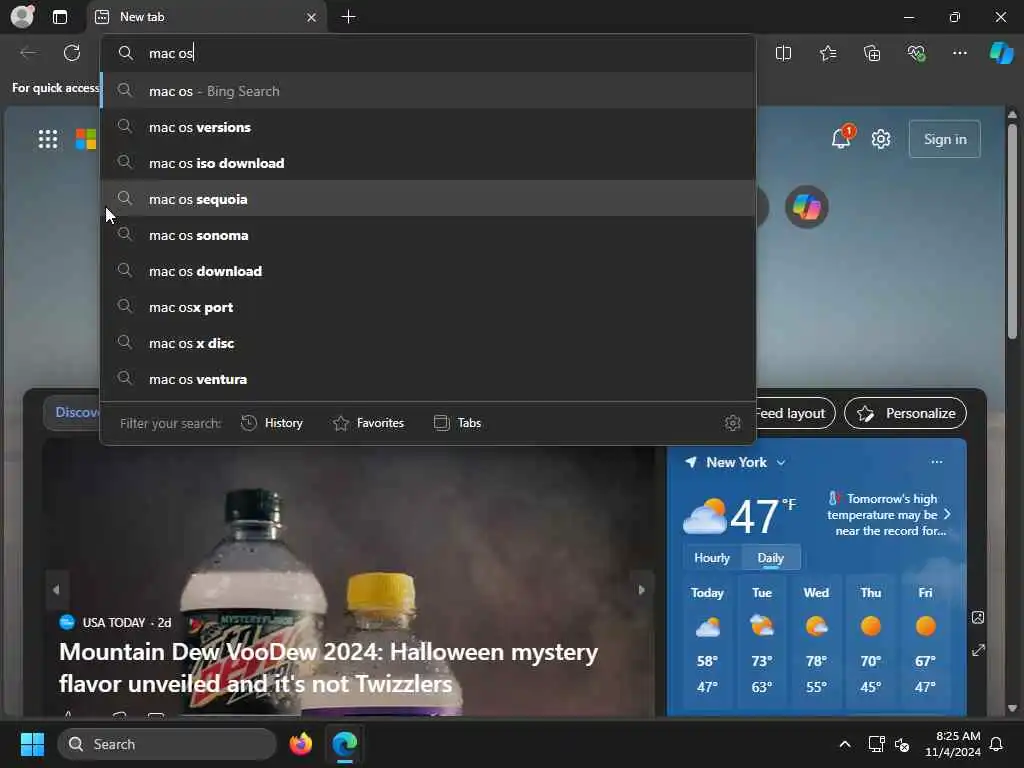Select Tue forecast column

(x=762, y=640)
